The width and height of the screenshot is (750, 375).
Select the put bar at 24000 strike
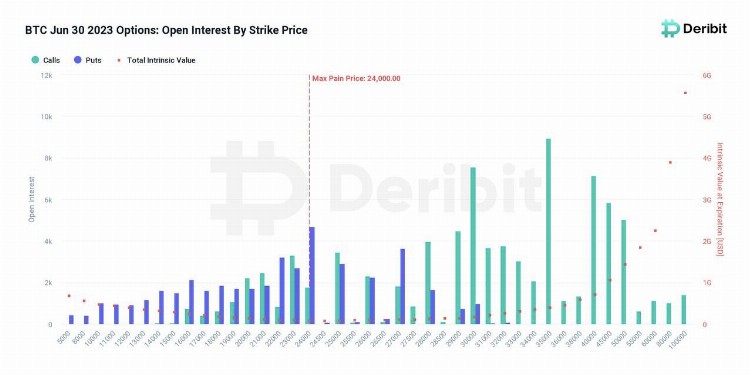312,276
